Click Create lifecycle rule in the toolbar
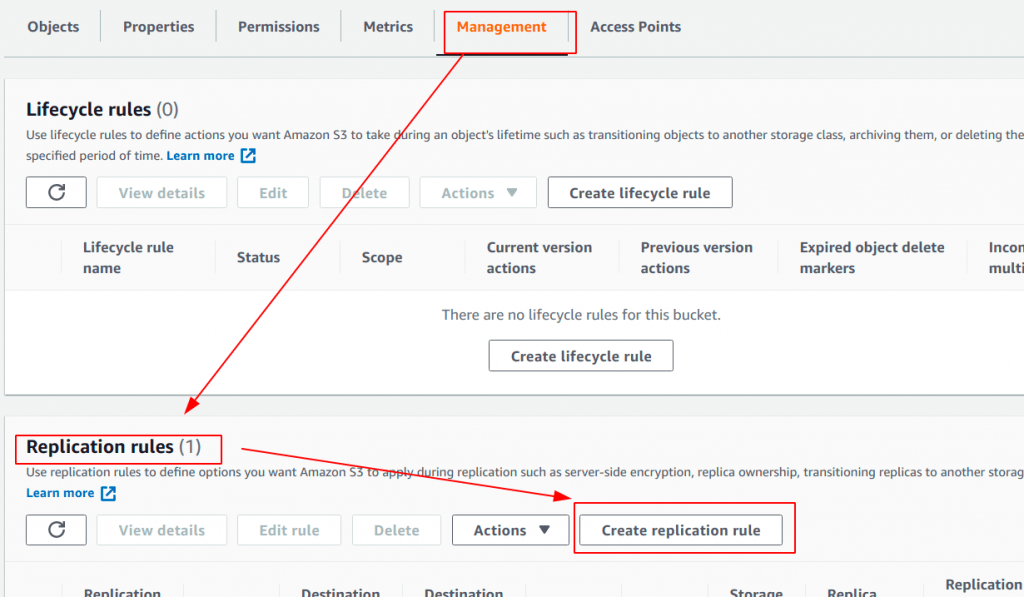Image resolution: width=1024 pixels, height=597 pixels. [x=639, y=192]
